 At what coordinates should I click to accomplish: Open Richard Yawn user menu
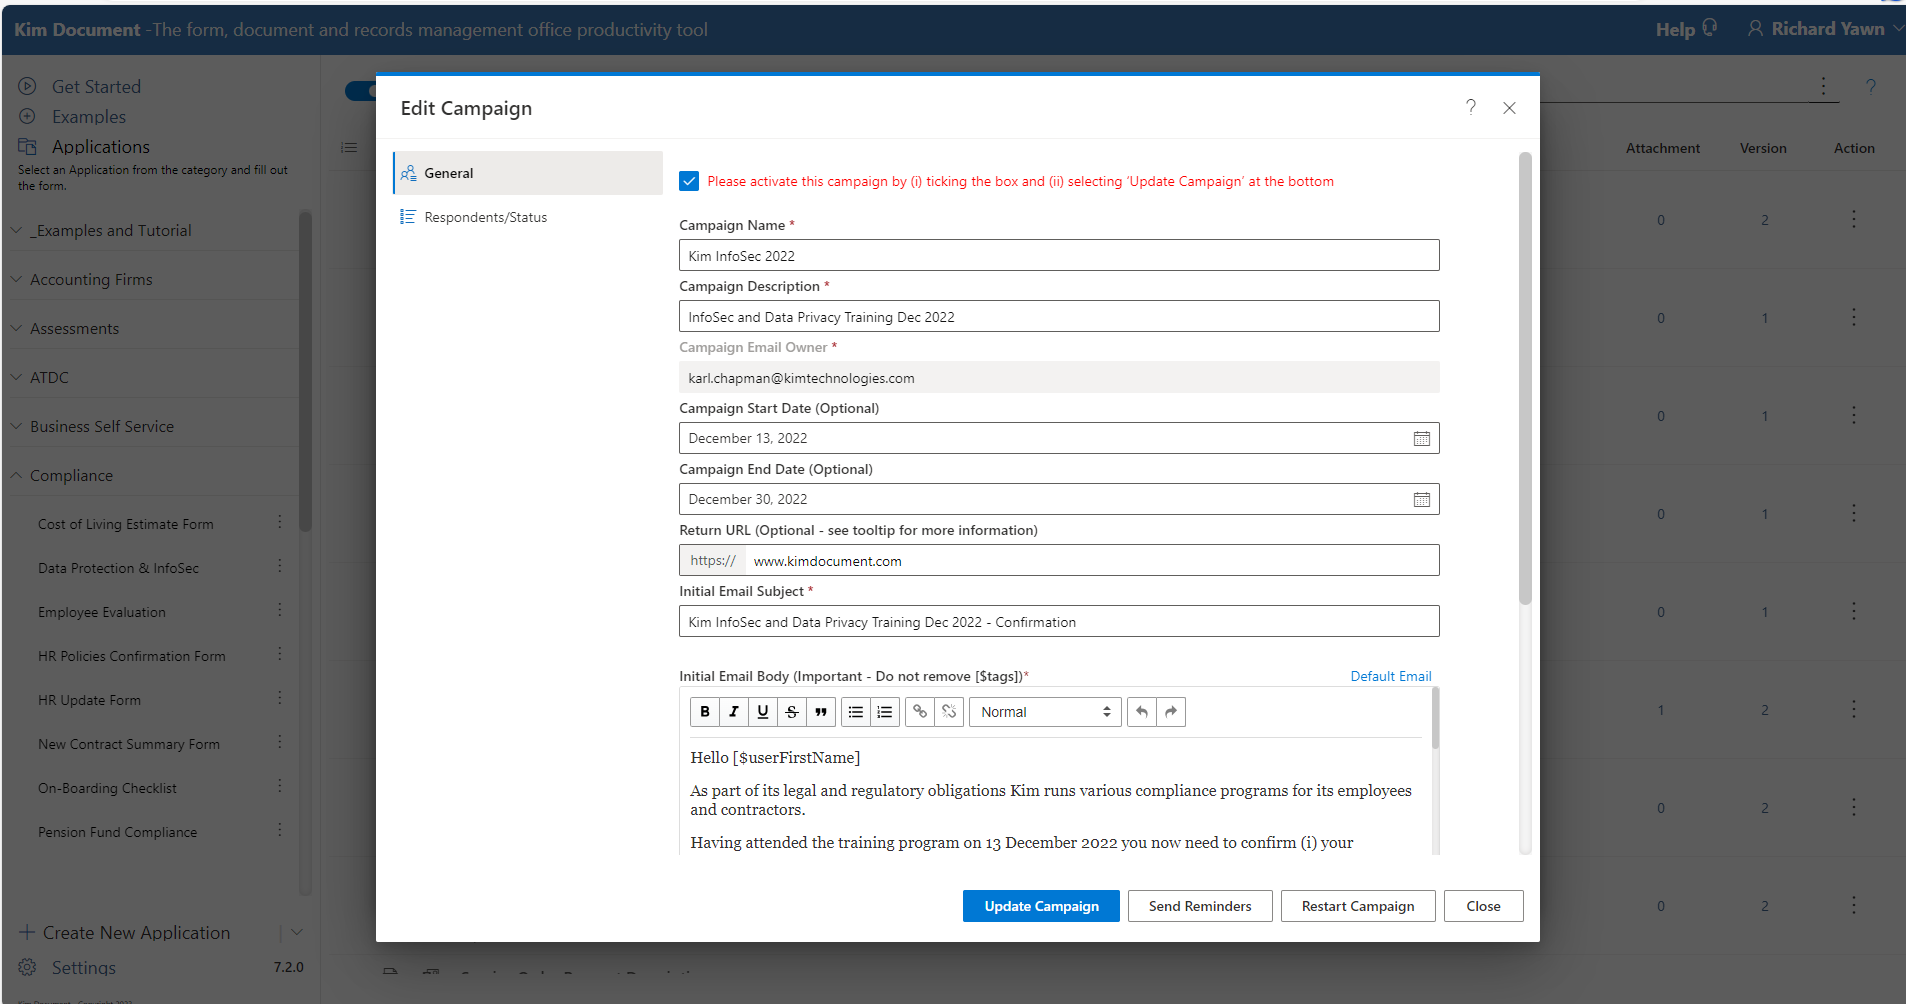1825,29
